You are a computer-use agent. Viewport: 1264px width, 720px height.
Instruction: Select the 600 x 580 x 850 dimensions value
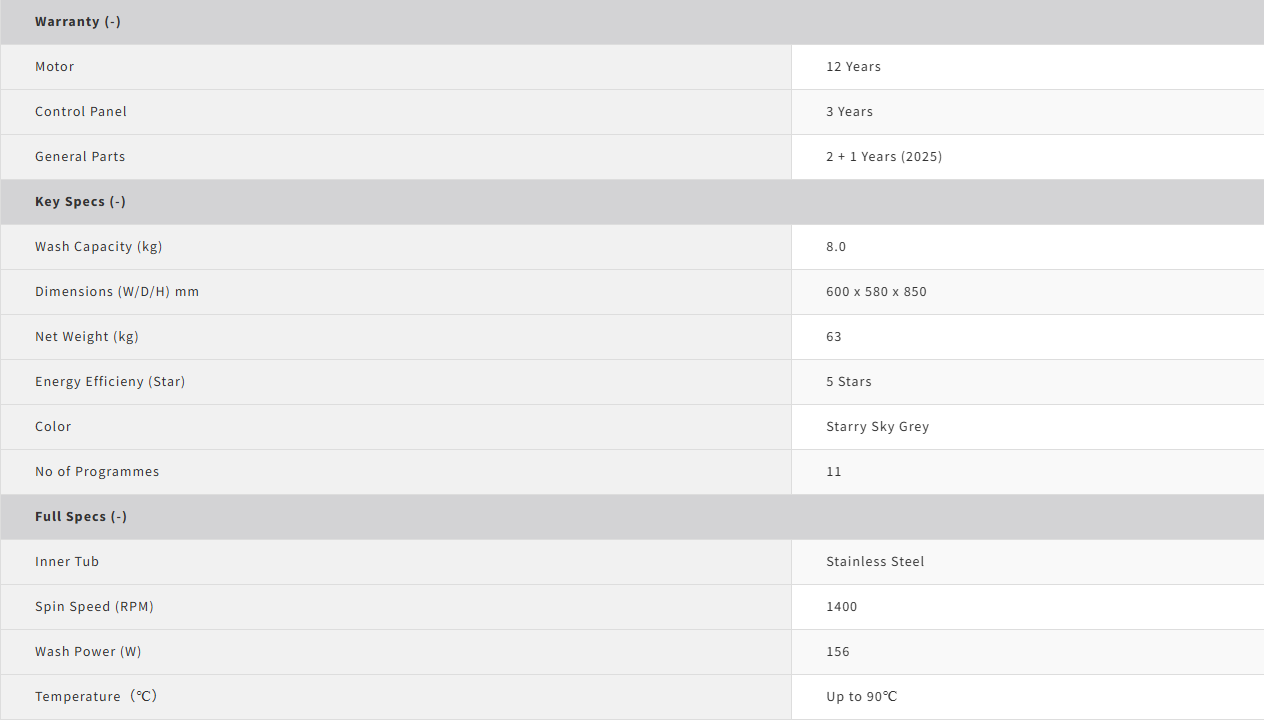(x=876, y=292)
